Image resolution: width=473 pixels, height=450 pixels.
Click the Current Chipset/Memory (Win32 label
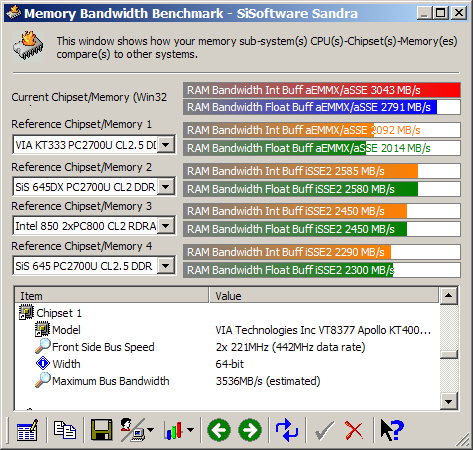click(89, 97)
